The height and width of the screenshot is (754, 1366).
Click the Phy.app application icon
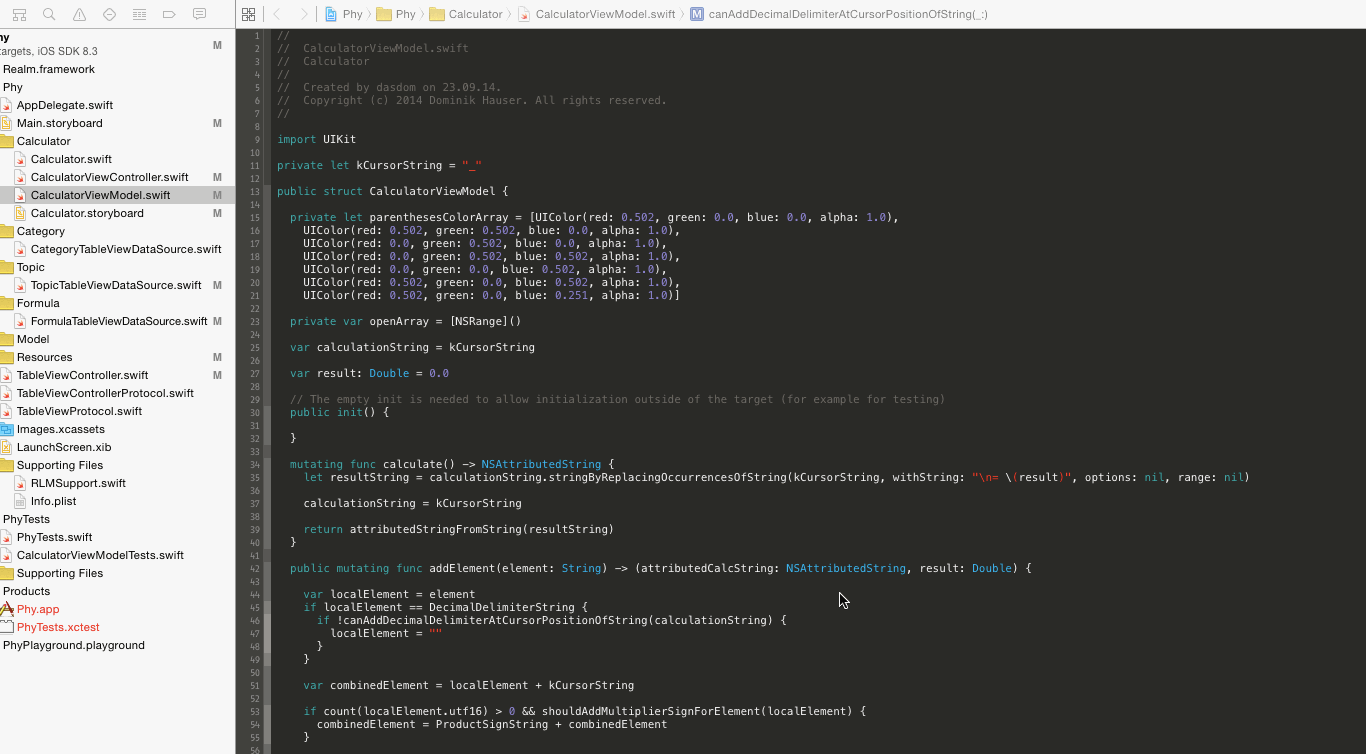(7, 609)
